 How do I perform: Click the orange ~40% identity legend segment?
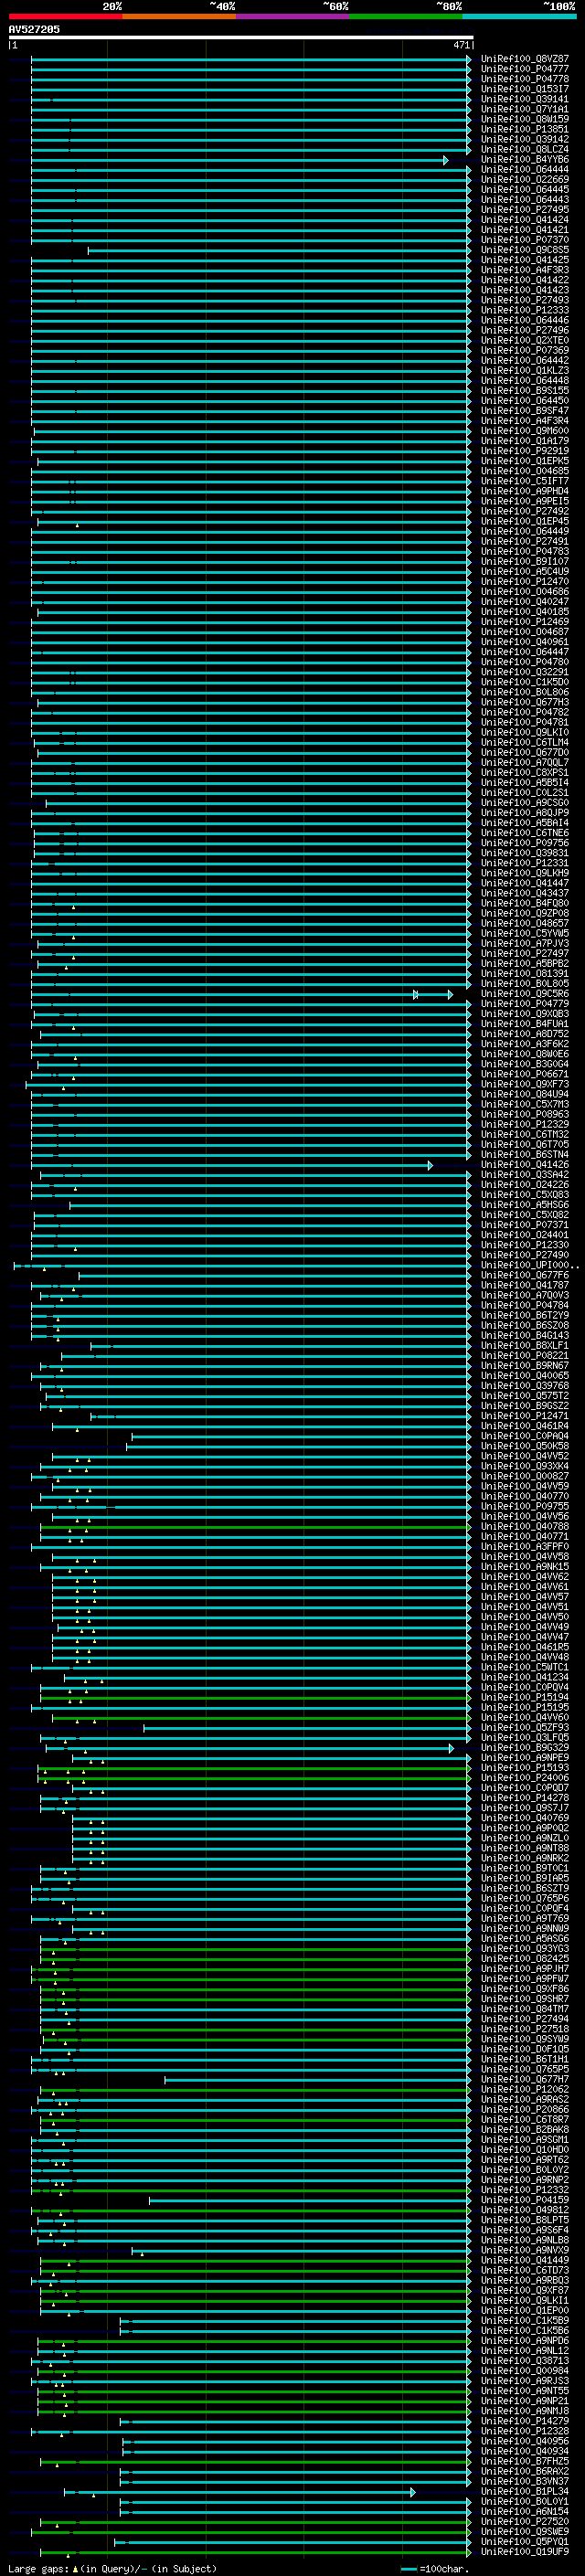coord(179,16)
